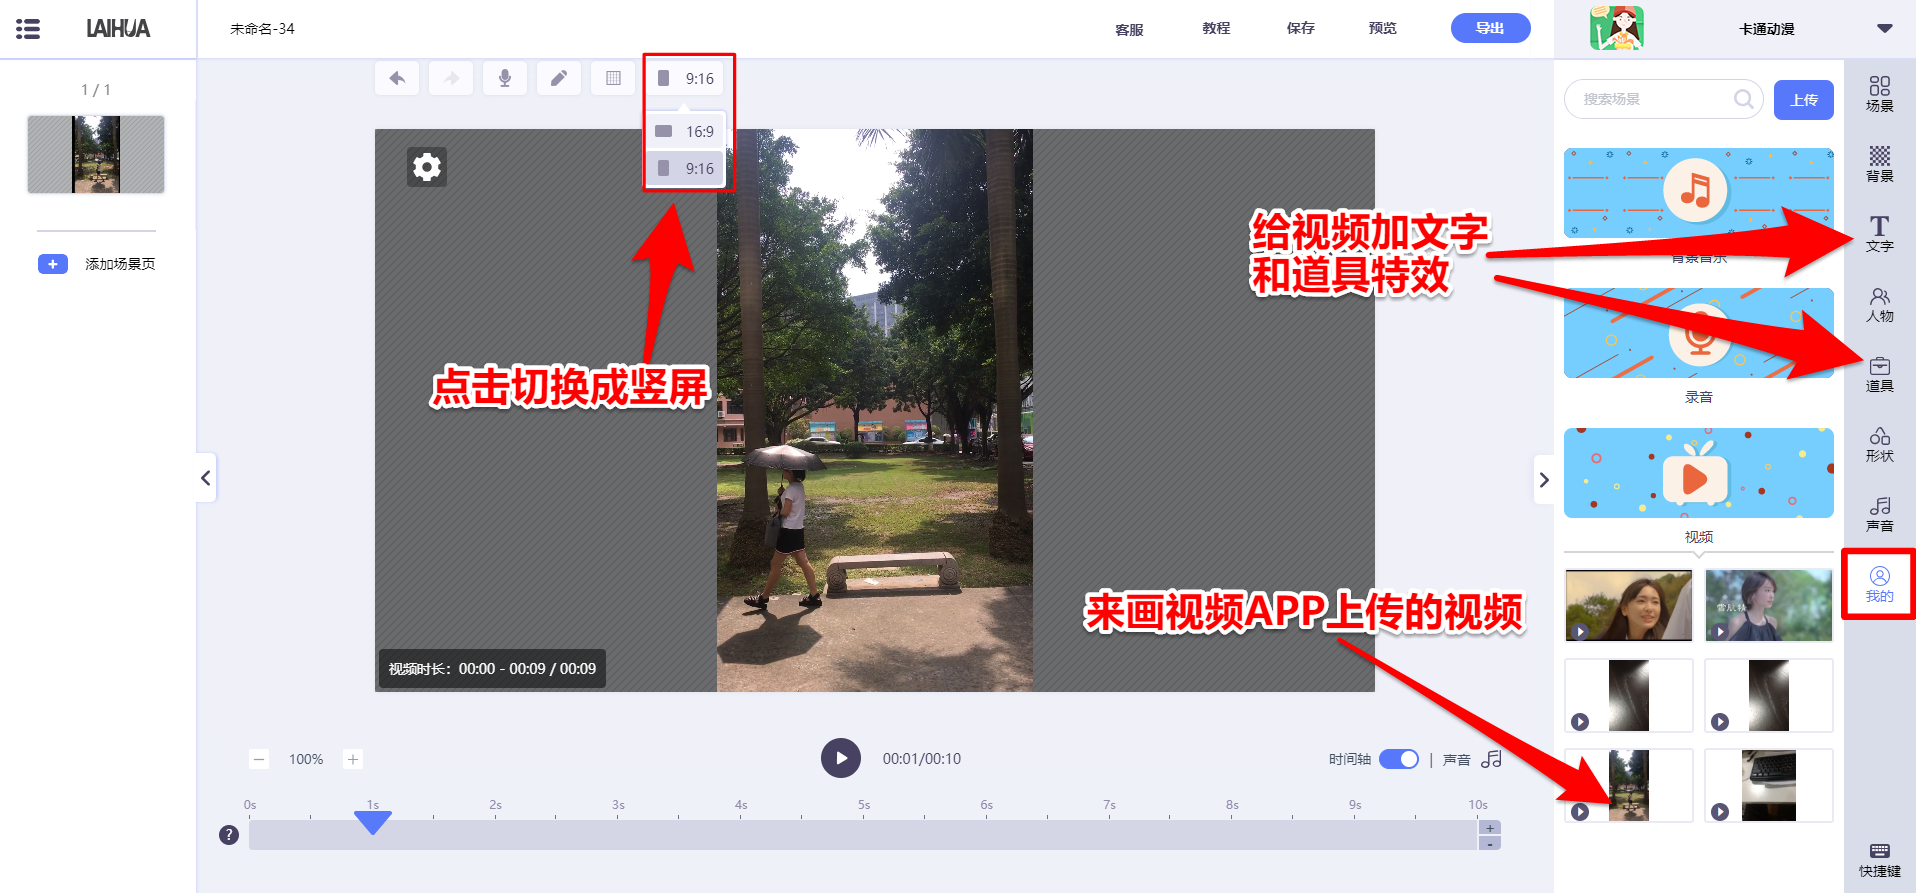Select the left dark light-beam video thumbnail
The image size is (1916, 893).
pos(1628,695)
